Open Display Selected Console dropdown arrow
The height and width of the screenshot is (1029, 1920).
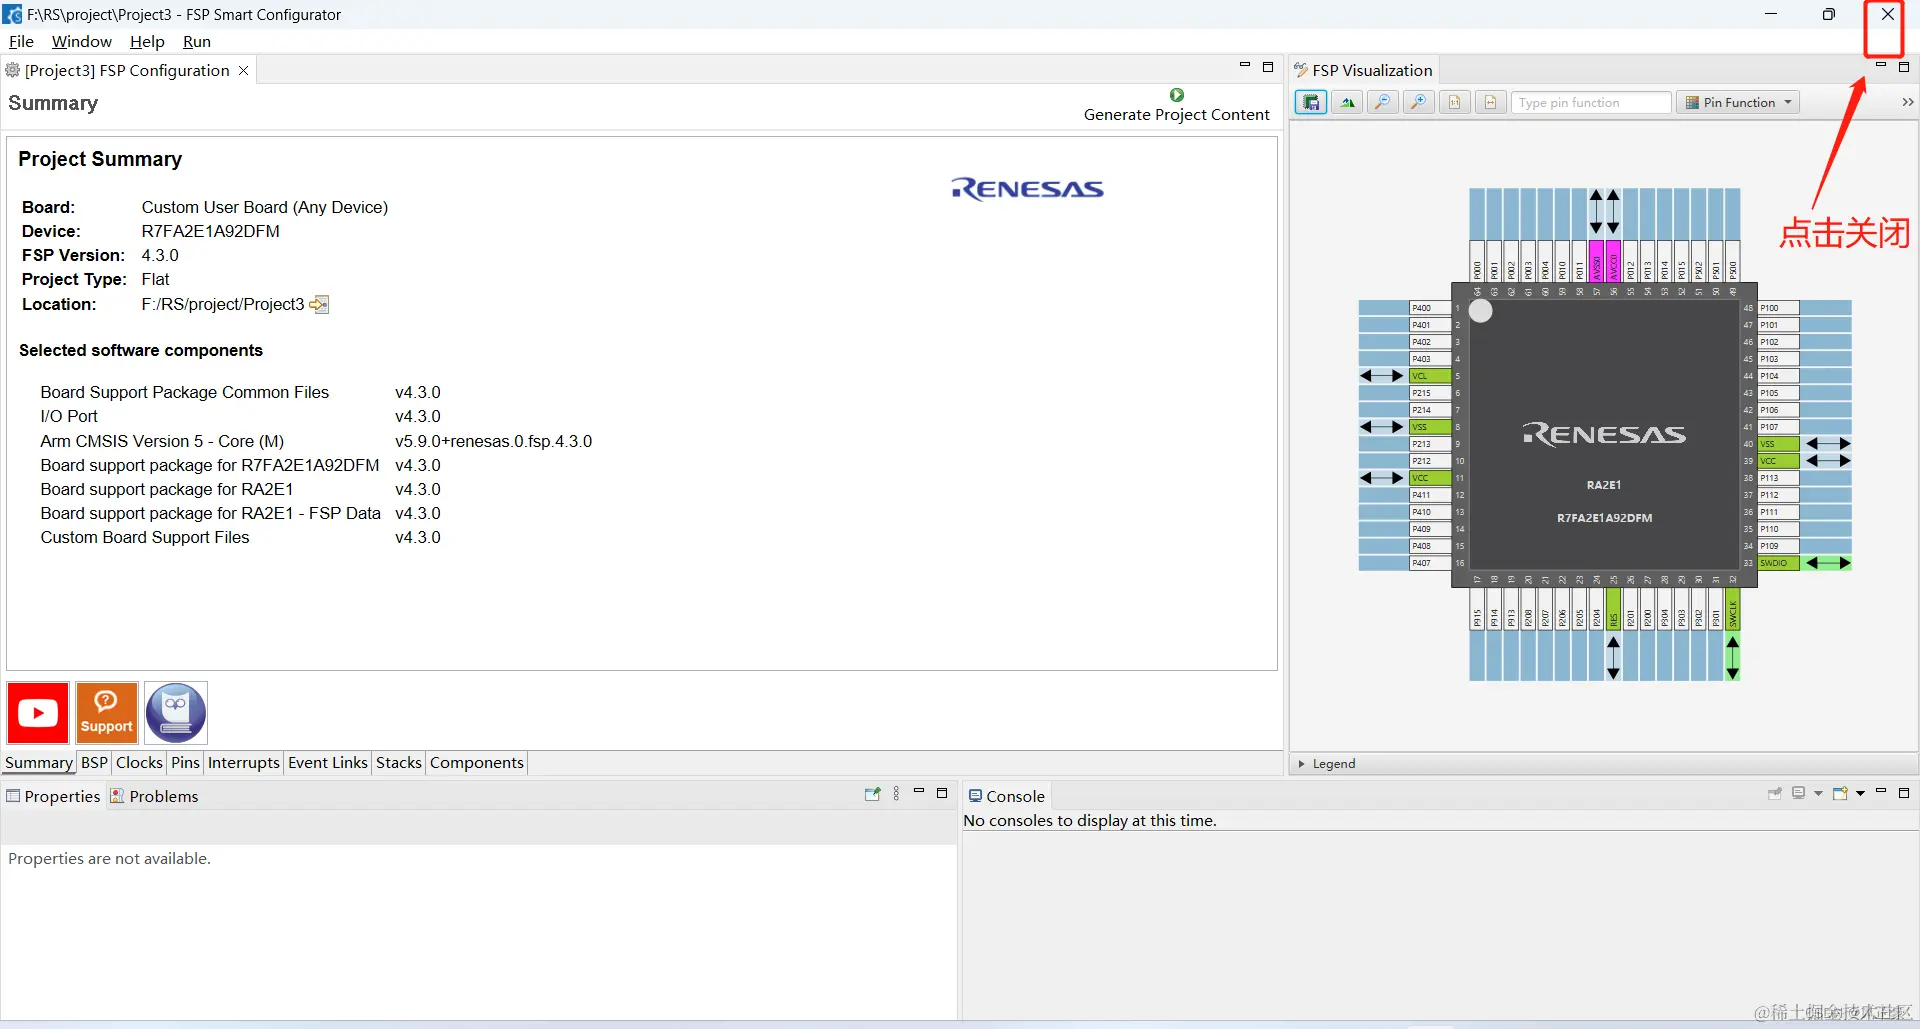[1818, 794]
